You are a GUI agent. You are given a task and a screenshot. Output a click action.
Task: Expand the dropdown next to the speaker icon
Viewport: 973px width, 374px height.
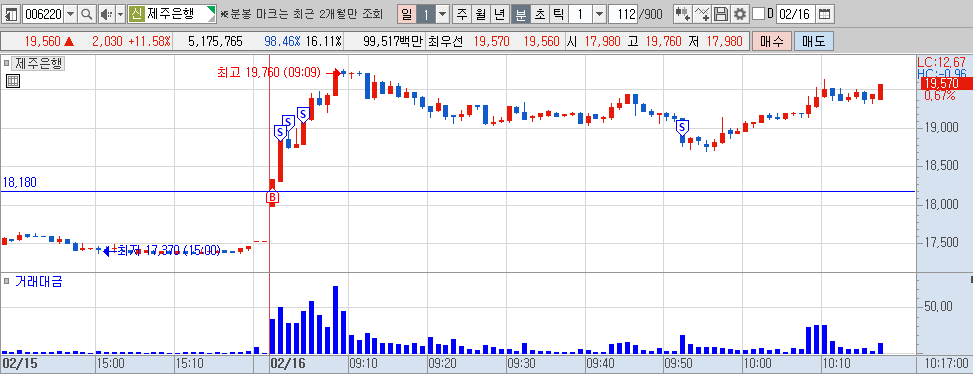[x=120, y=14]
